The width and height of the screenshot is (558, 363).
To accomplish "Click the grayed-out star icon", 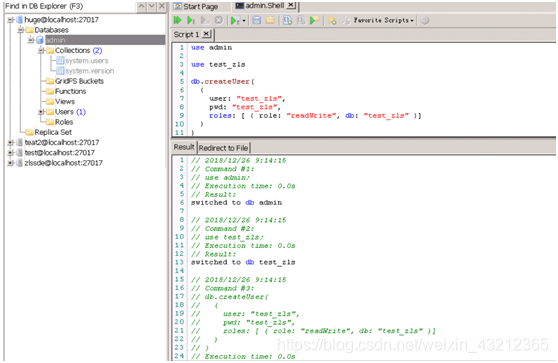I will [346, 20].
